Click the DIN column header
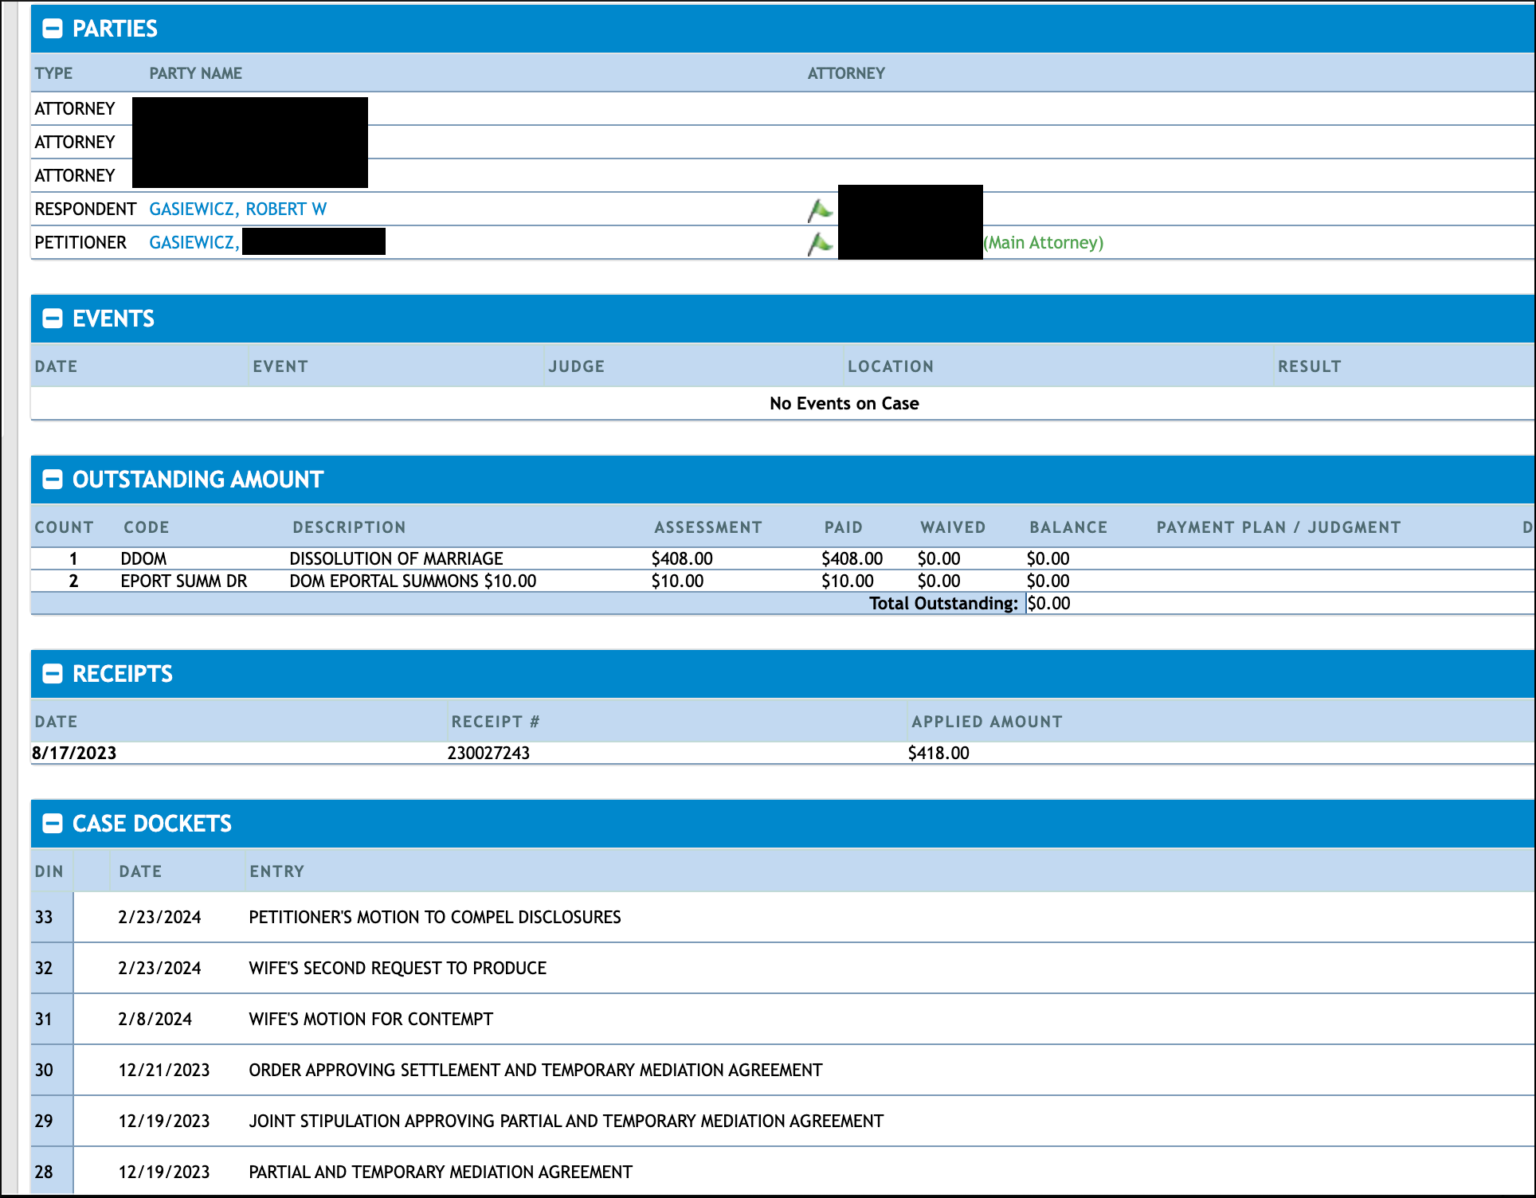This screenshot has width=1536, height=1198. [x=49, y=871]
